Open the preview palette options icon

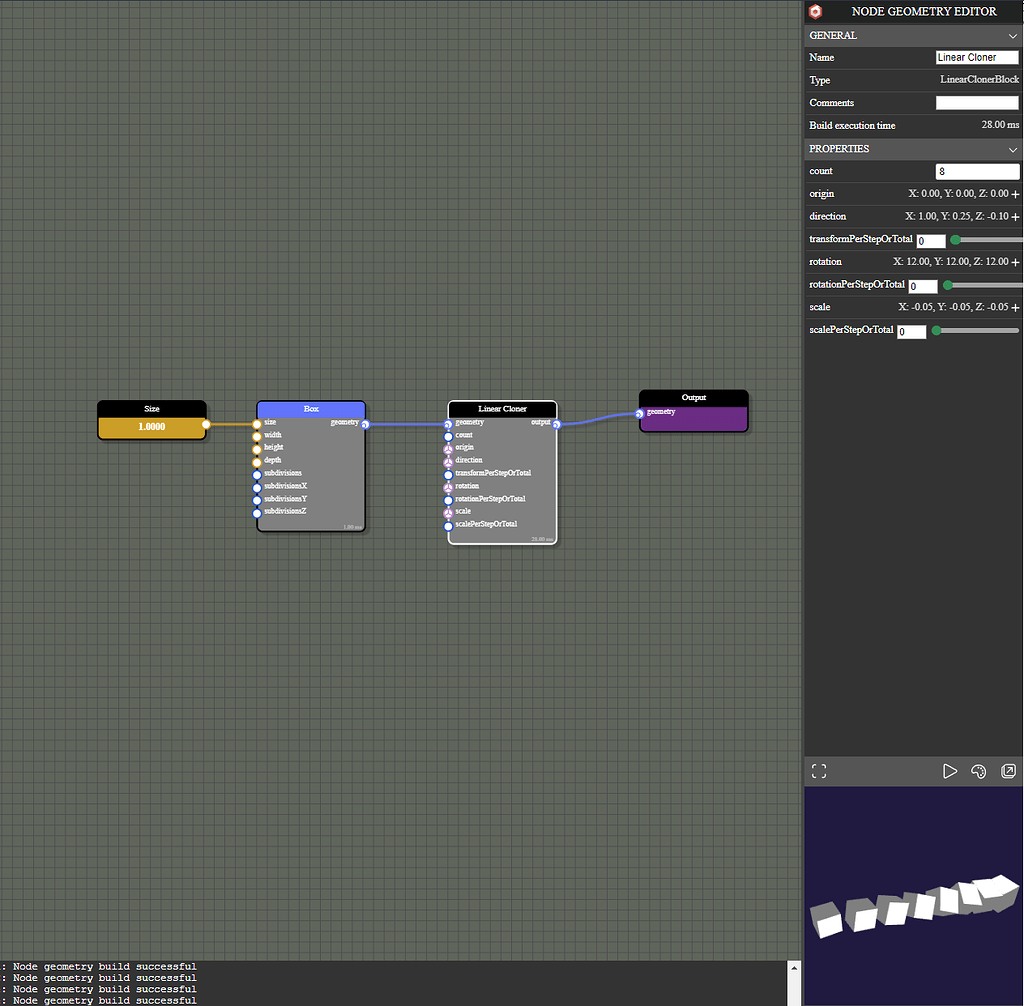click(x=979, y=770)
